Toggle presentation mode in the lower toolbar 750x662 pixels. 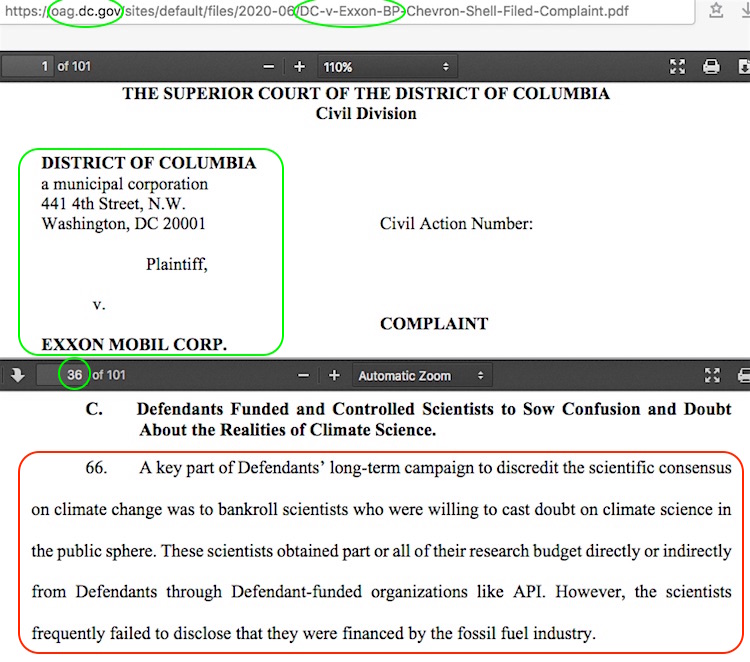(712, 375)
